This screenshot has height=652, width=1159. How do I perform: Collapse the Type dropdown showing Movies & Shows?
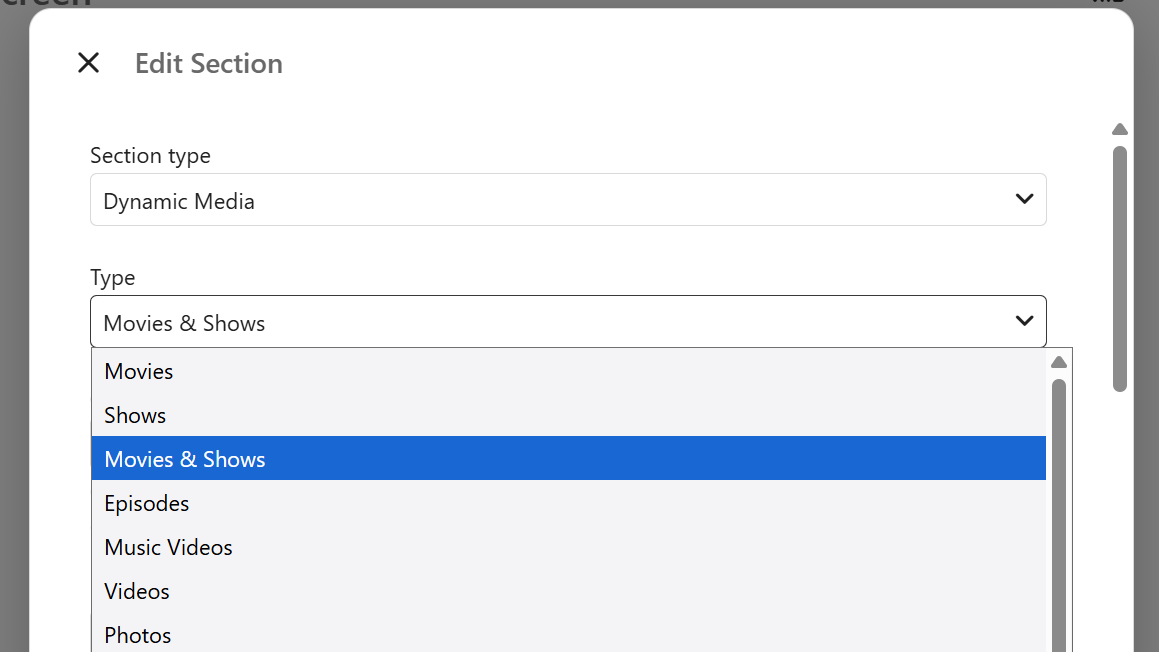(x=568, y=322)
